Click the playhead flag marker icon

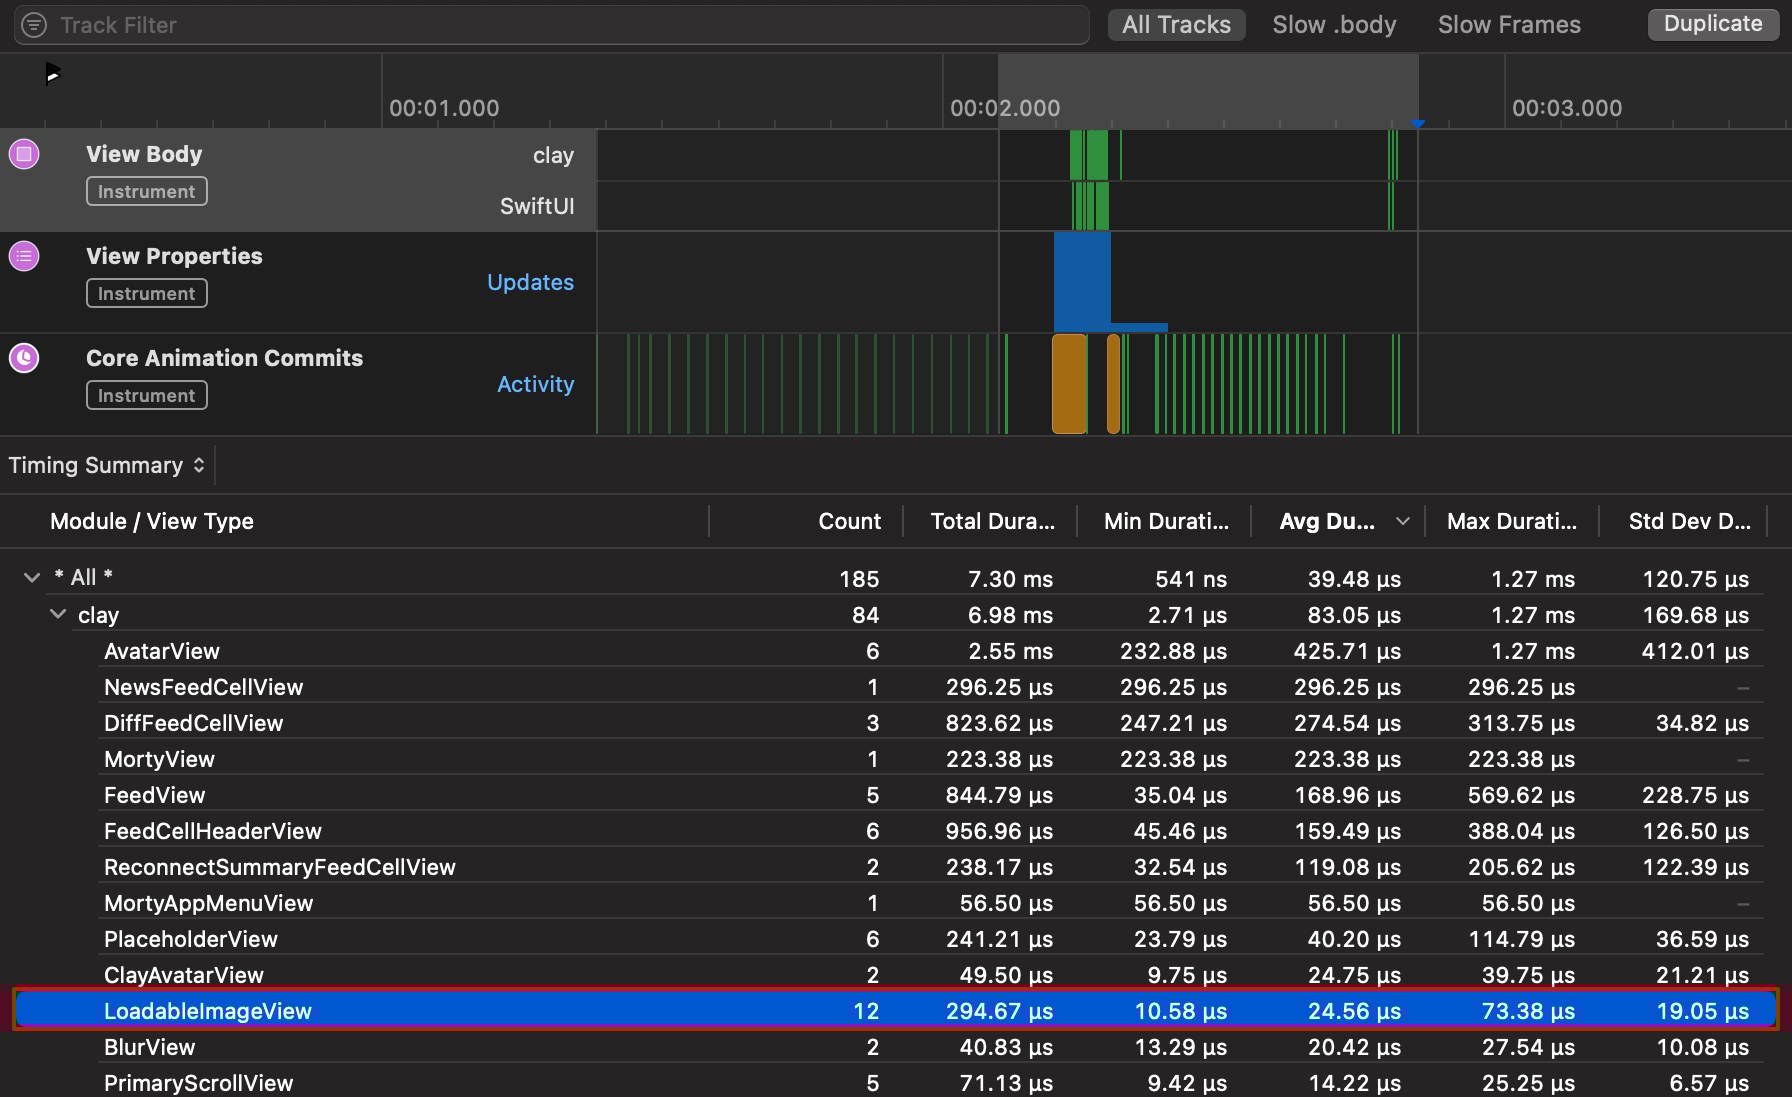pos(53,74)
